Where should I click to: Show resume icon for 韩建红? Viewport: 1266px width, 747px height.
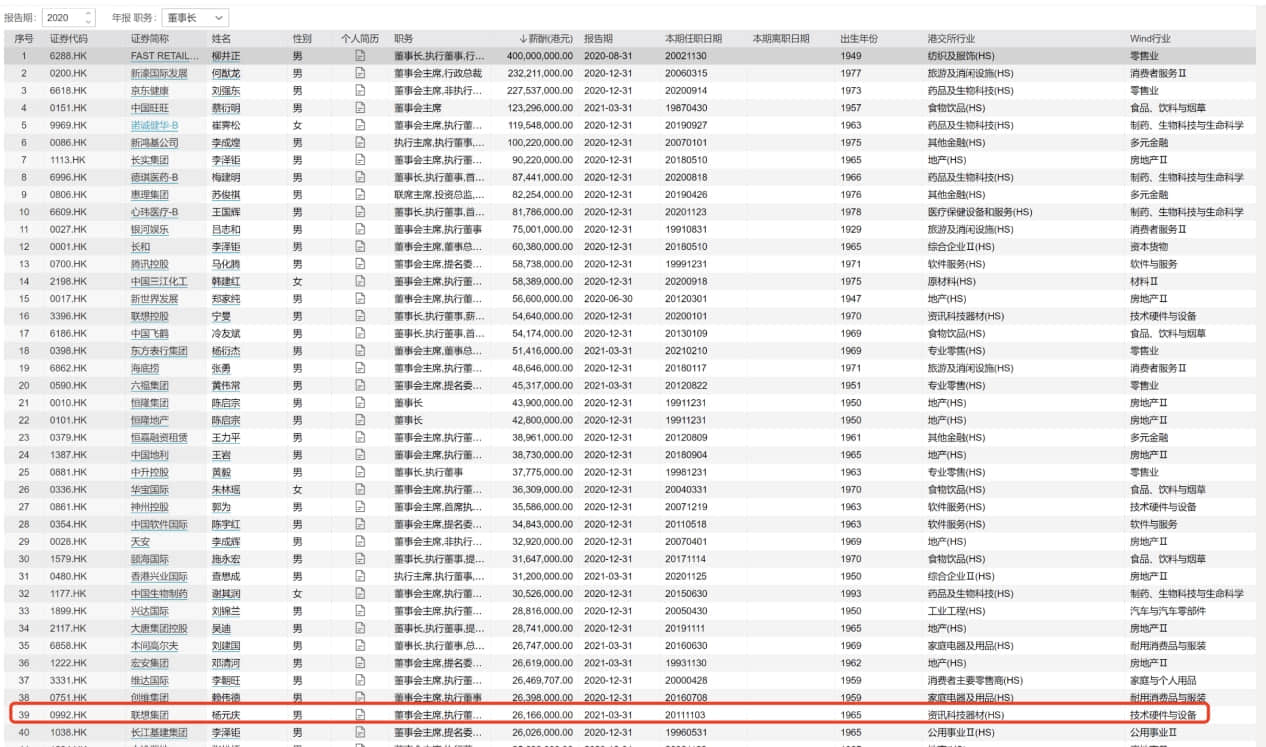(360, 281)
